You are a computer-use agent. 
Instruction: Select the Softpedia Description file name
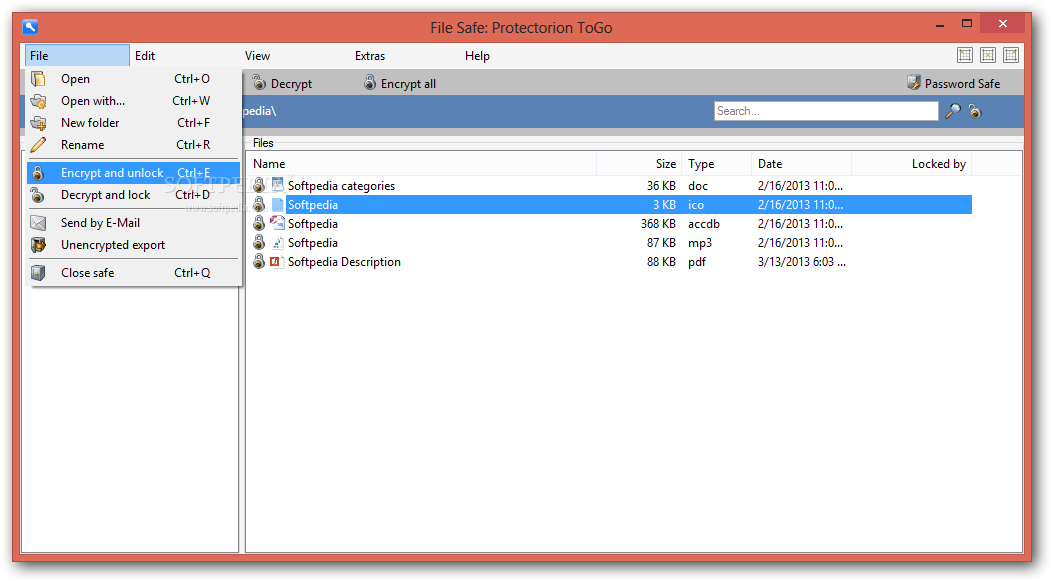(x=344, y=262)
